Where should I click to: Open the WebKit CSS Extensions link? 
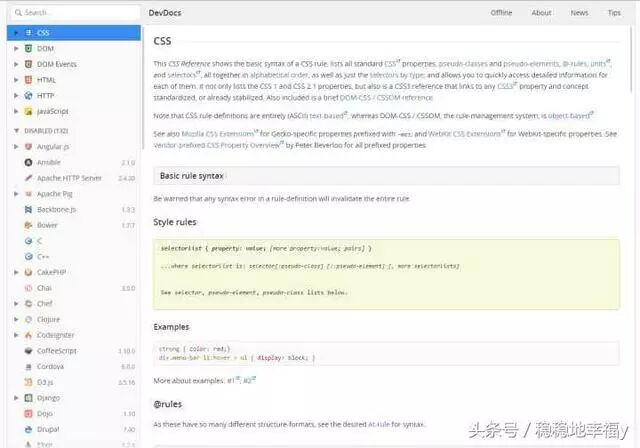coord(464,134)
